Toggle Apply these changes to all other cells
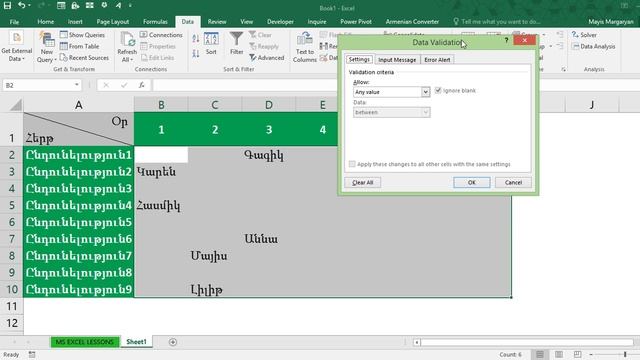The image size is (640, 360). 352,164
